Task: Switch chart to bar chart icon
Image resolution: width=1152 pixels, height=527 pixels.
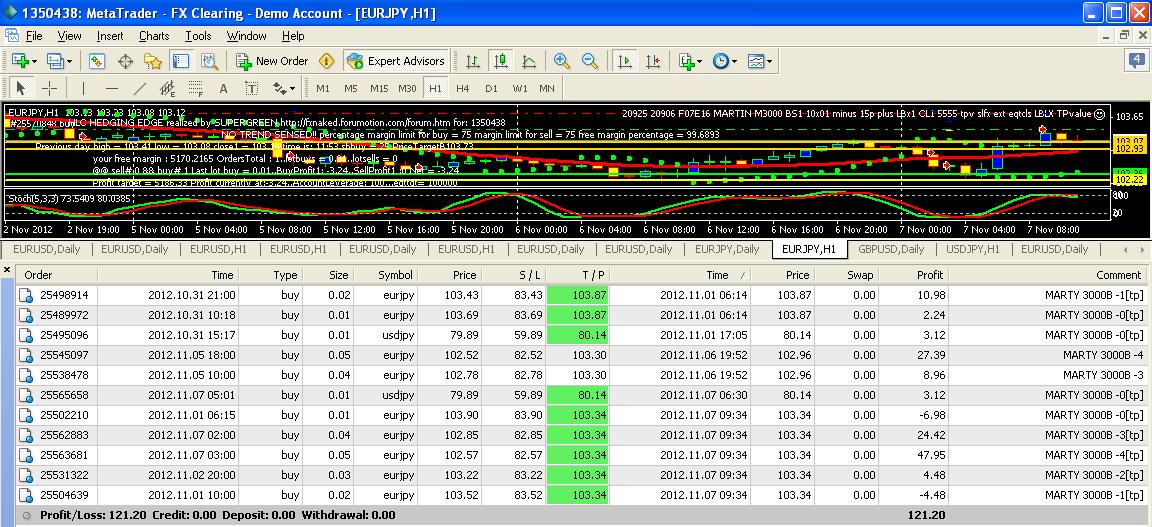Action: [x=473, y=61]
